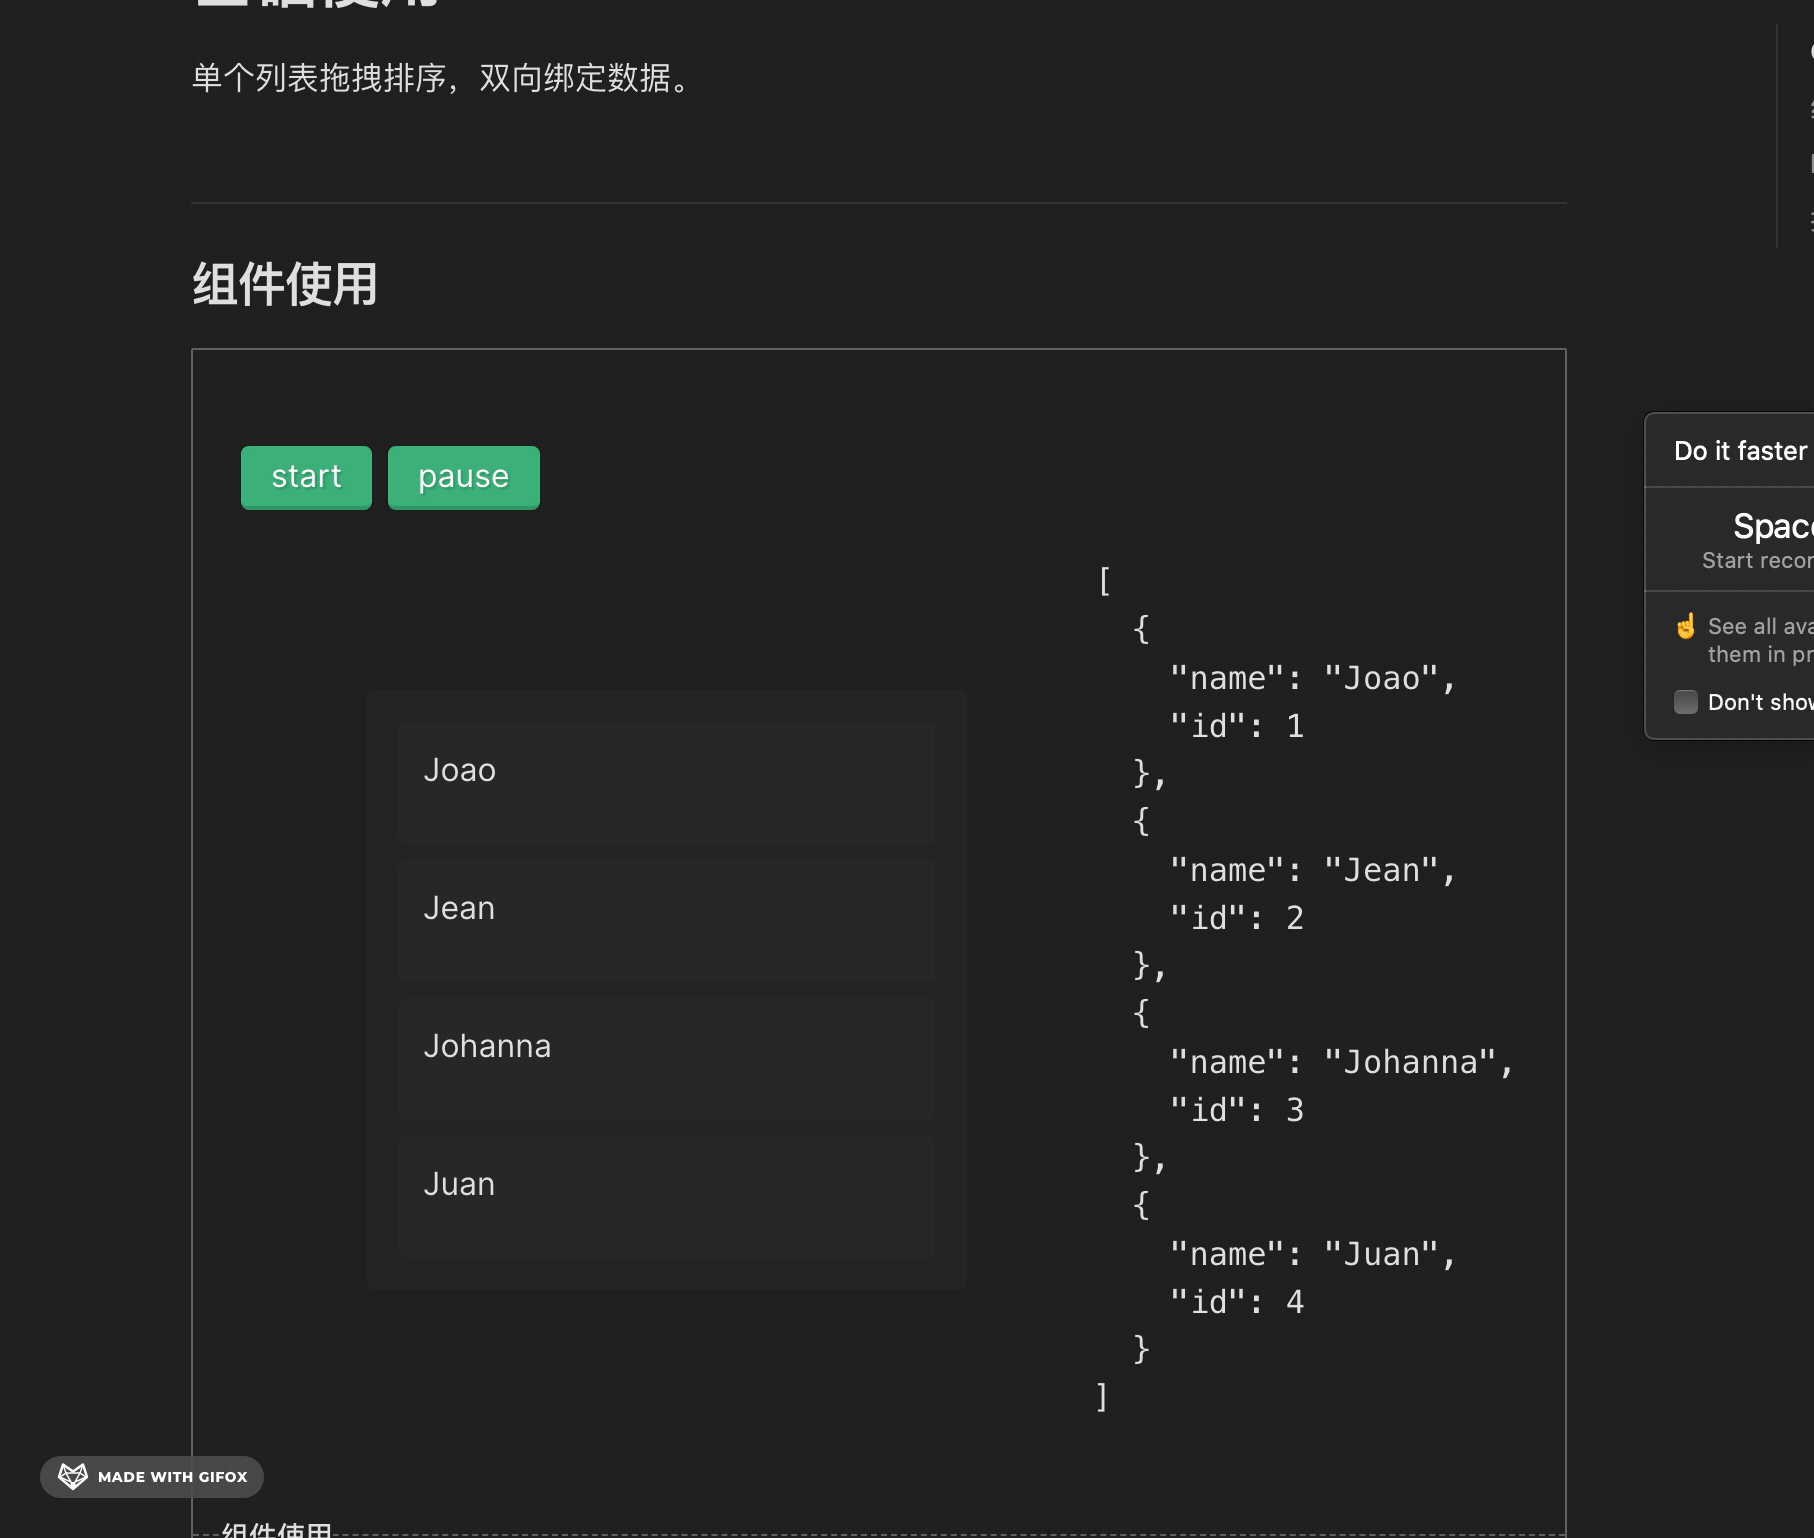
Task: Click the pointing finger emoji in the tip panel
Action: coord(1685,625)
